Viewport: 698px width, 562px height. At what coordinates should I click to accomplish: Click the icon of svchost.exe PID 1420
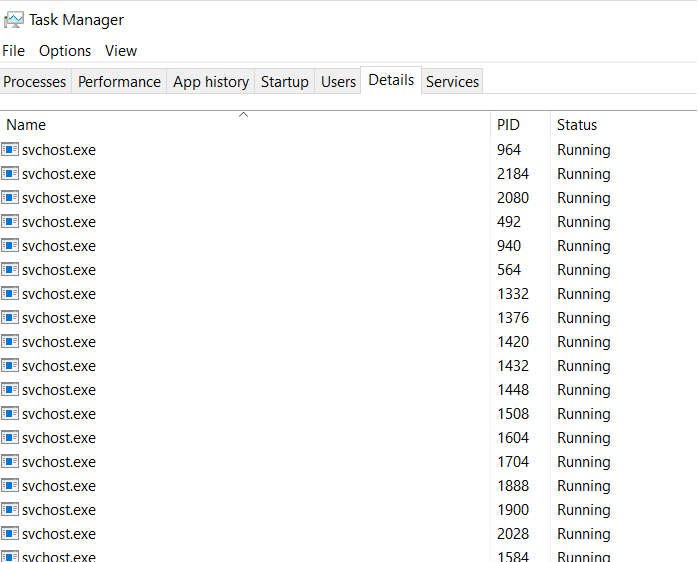click(10, 342)
